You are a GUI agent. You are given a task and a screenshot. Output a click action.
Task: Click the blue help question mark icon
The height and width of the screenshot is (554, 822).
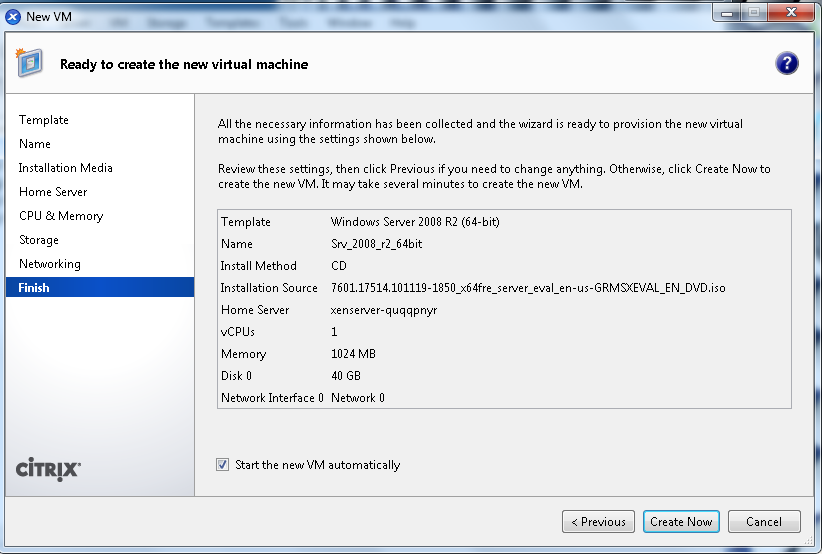click(x=786, y=63)
